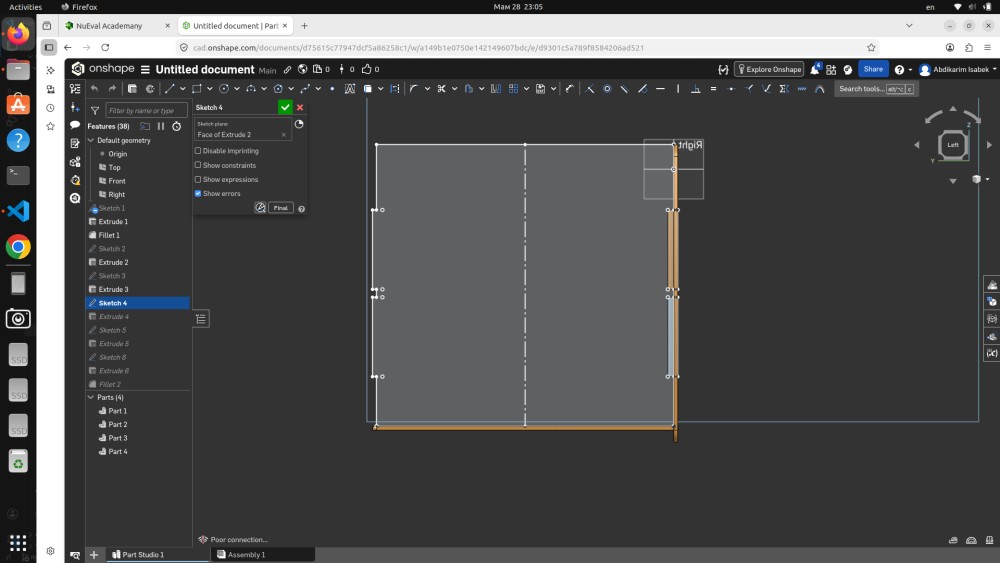Image resolution: width=1000 pixels, height=563 pixels.
Task: Select Extrude 2 in the feature tree
Action: pos(113,262)
